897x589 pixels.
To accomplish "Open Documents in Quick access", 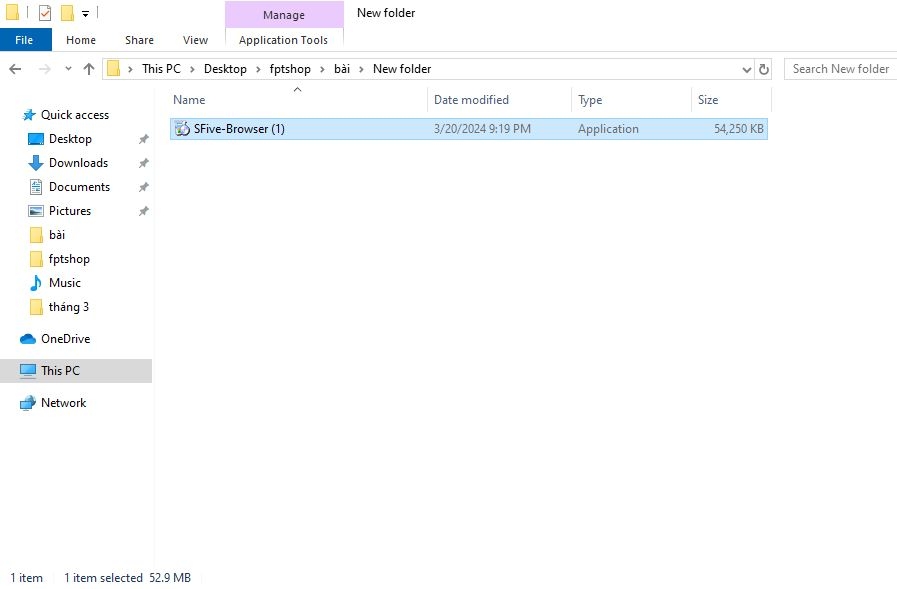I will (x=79, y=187).
